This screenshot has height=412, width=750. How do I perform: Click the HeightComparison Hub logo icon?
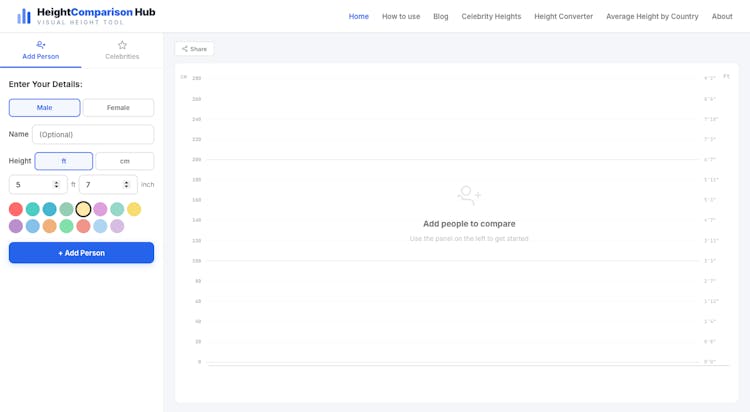(23, 16)
